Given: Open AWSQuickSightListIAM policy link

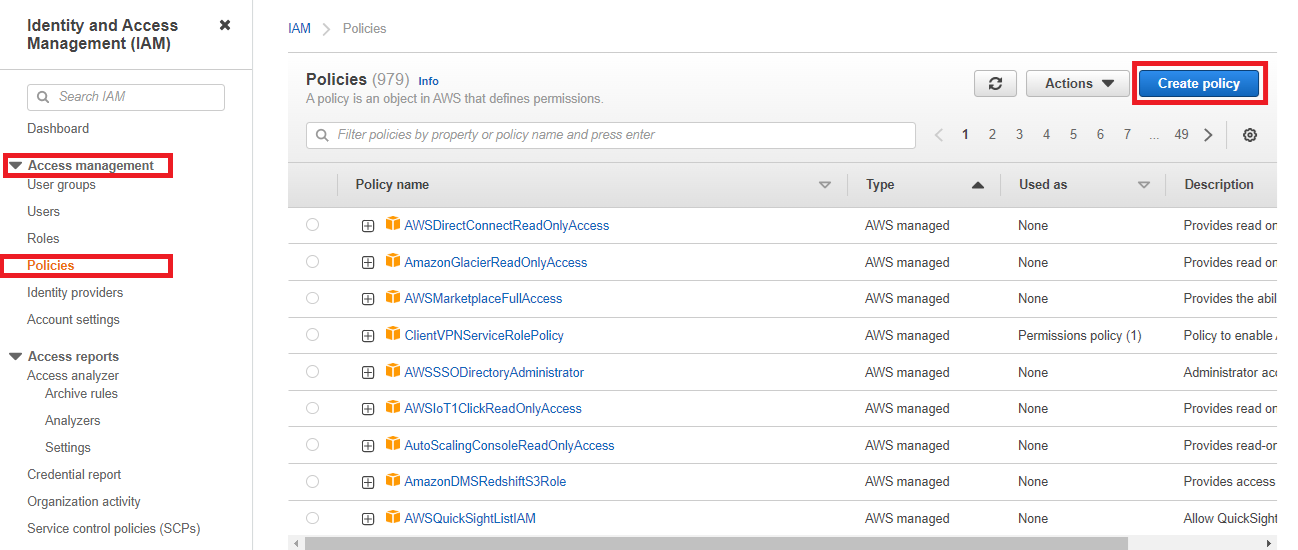Looking at the screenshot, I should coord(470,518).
